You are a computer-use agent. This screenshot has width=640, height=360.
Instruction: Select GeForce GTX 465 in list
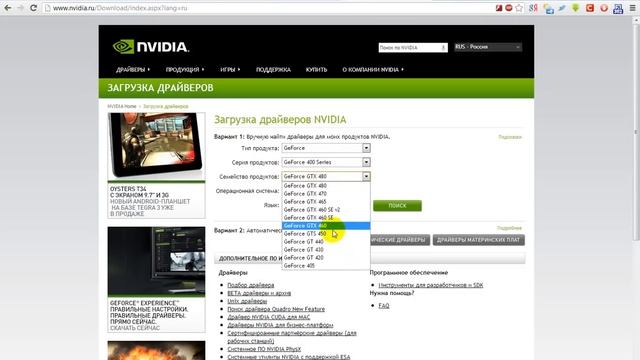(326, 202)
